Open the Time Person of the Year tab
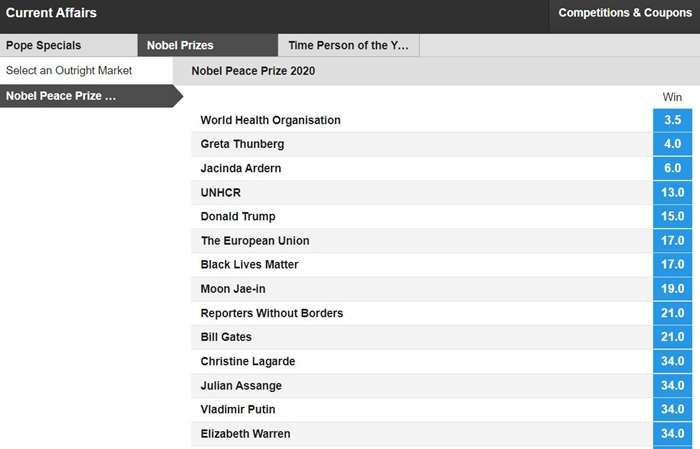 [x=348, y=45]
